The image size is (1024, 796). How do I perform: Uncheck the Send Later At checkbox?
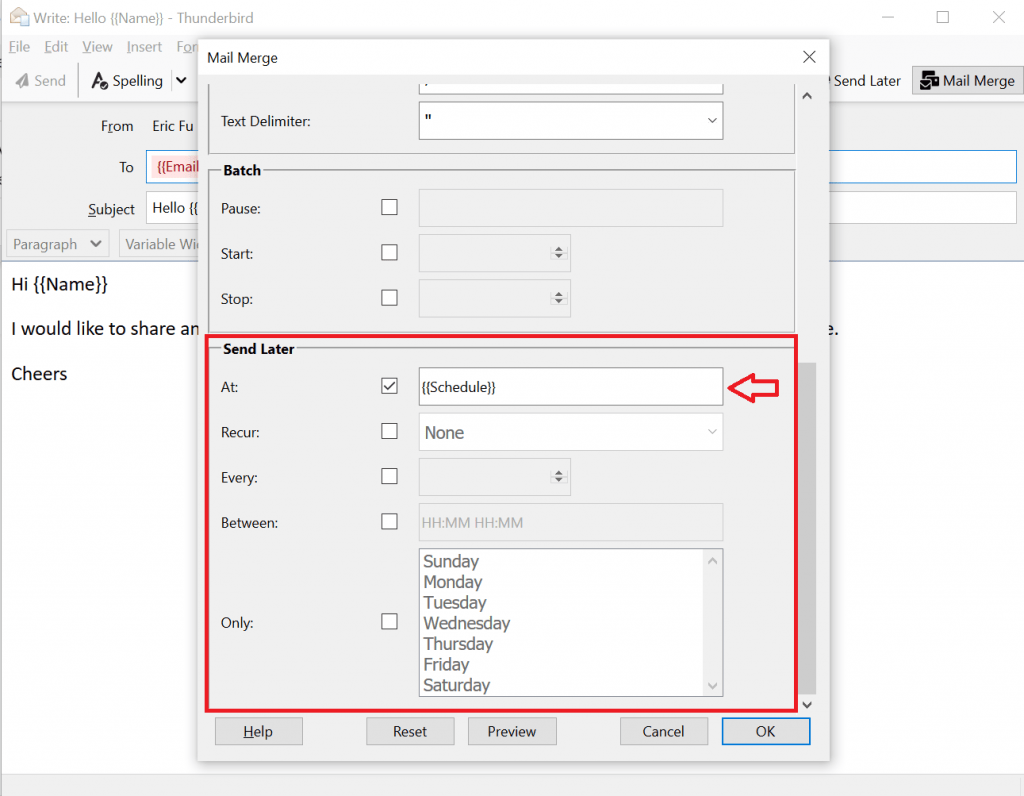tap(390, 386)
